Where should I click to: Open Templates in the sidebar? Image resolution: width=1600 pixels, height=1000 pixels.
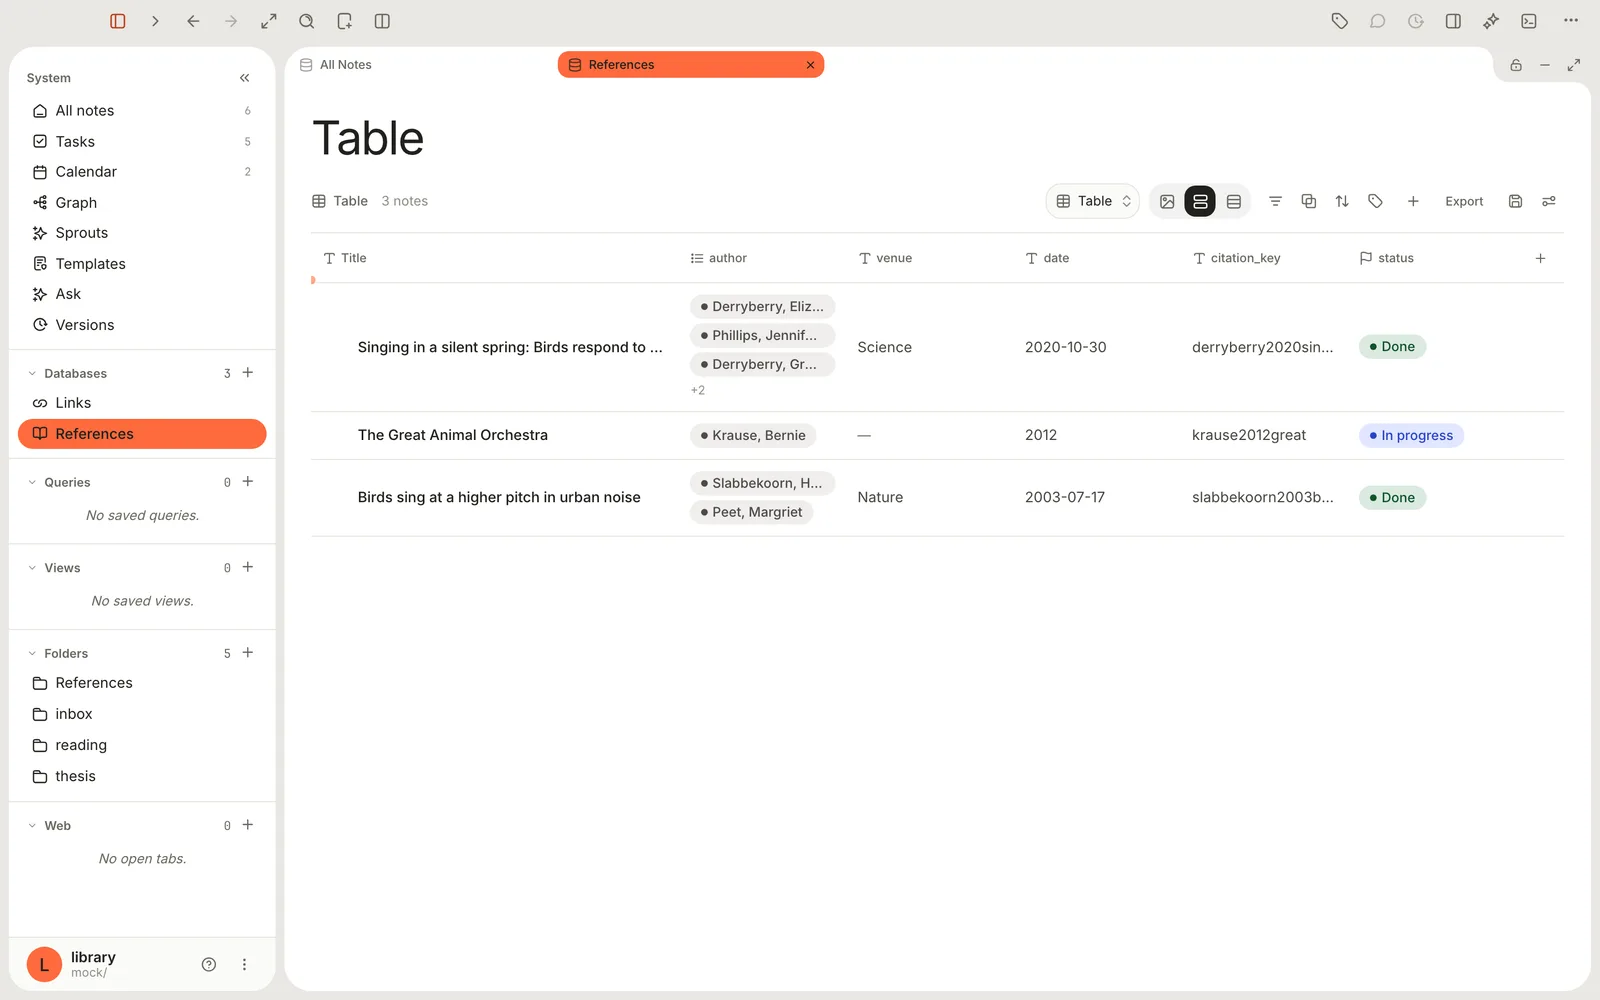click(x=142, y=264)
